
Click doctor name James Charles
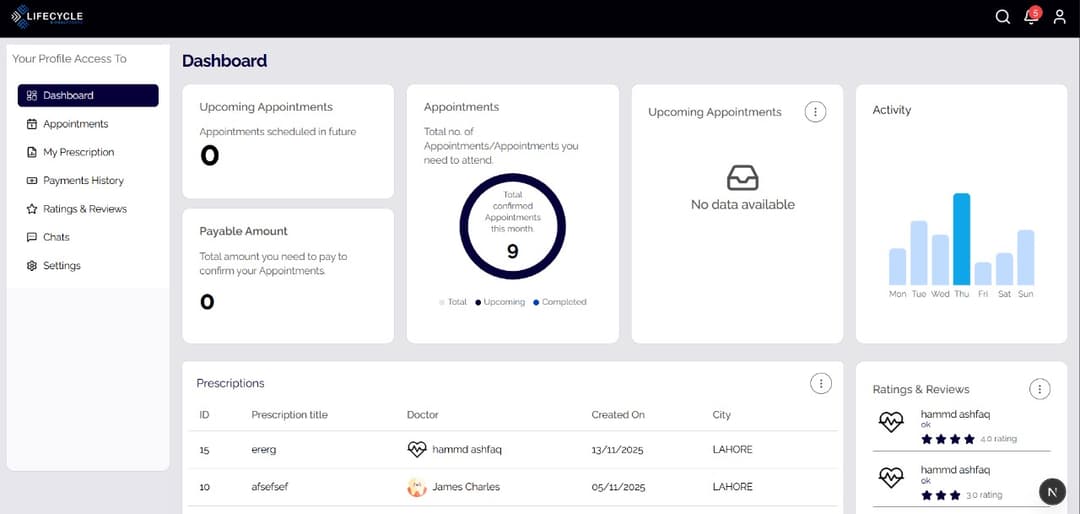pyautogui.click(x=466, y=487)
